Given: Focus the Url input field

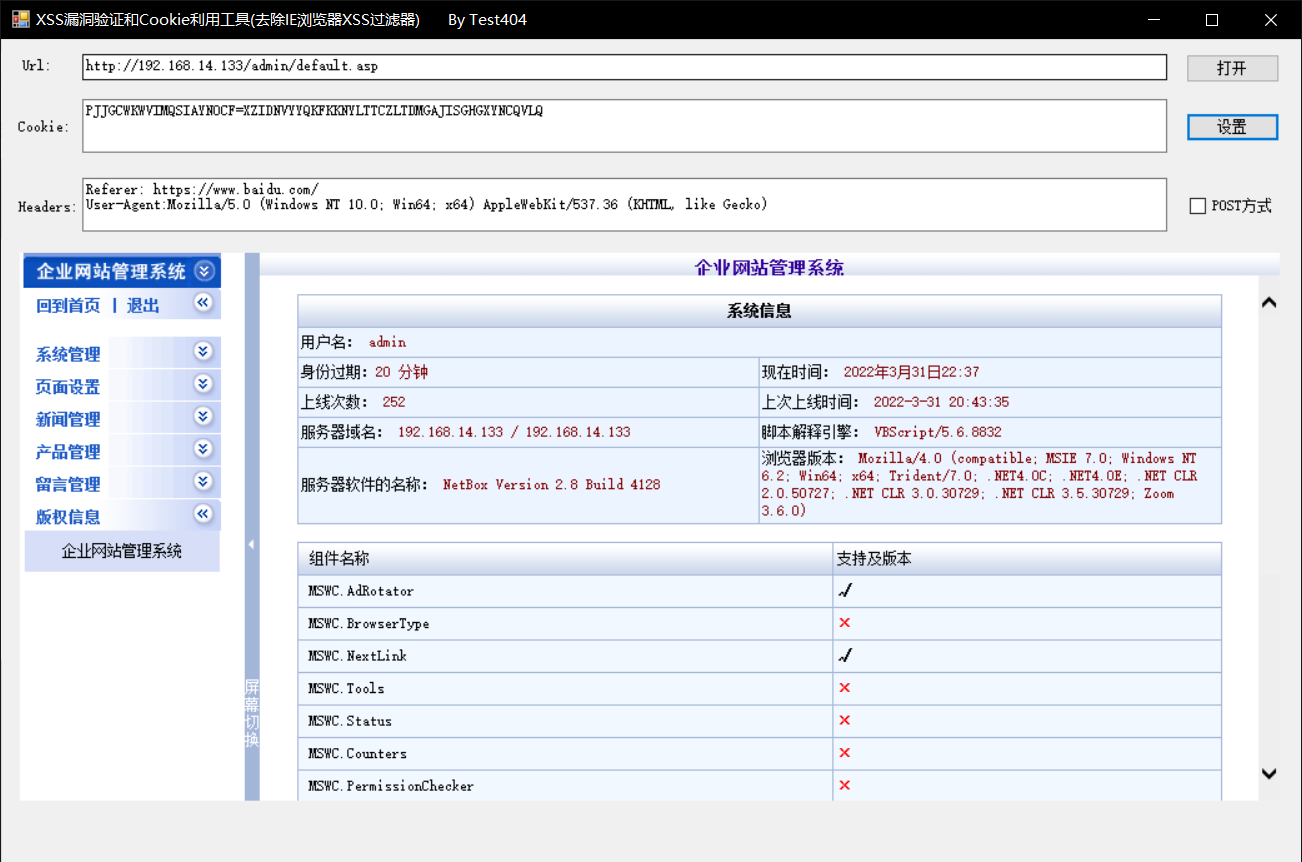Looking at the screenshot, I should 624,67.
